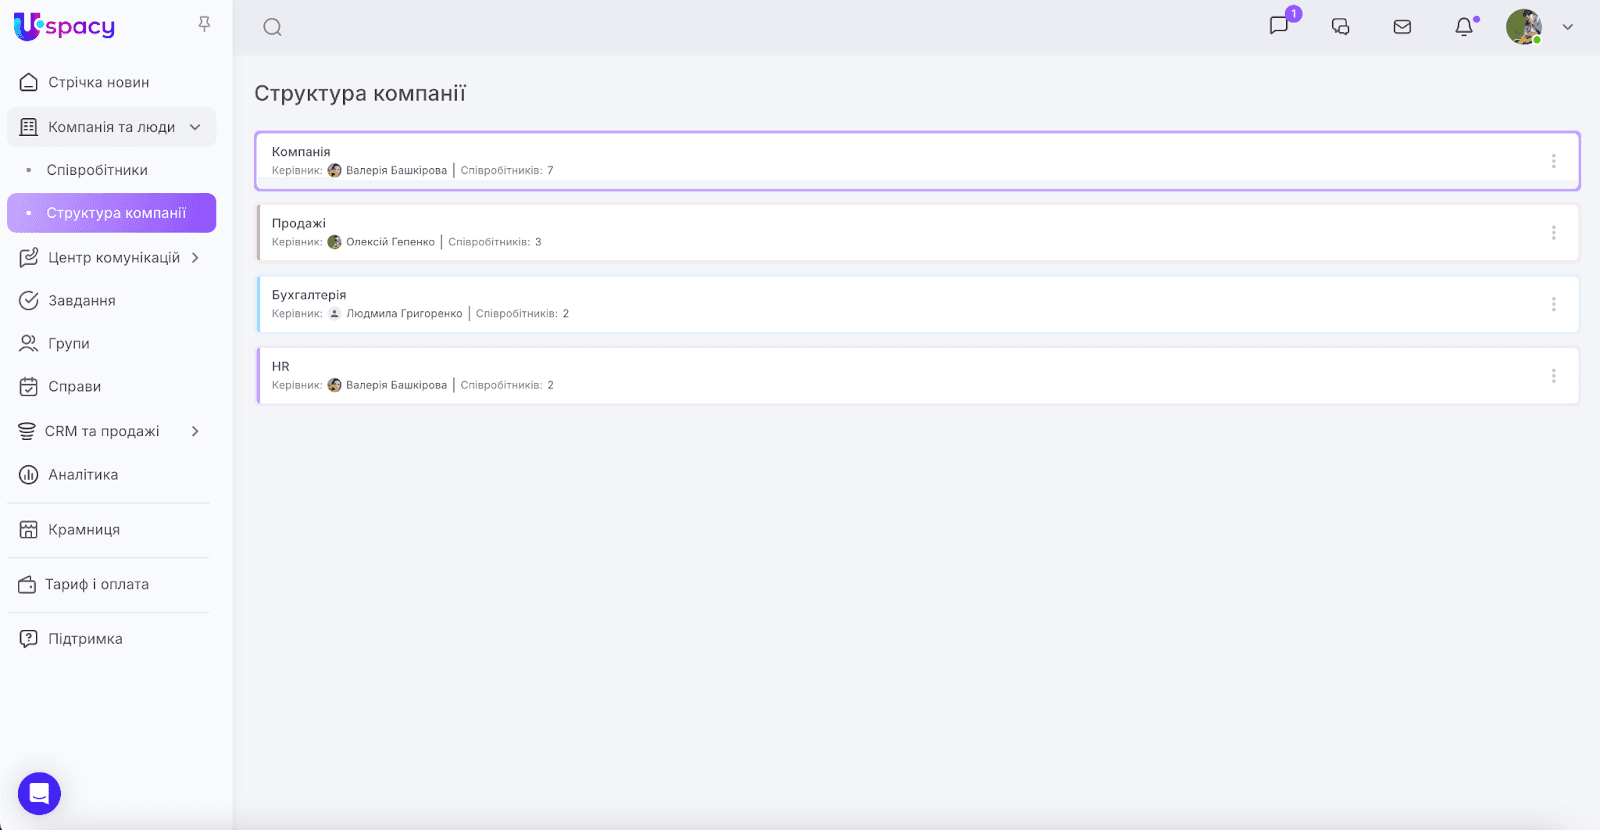Click the user profile avatar
1600x830 pixels.
pos(1523,27)
